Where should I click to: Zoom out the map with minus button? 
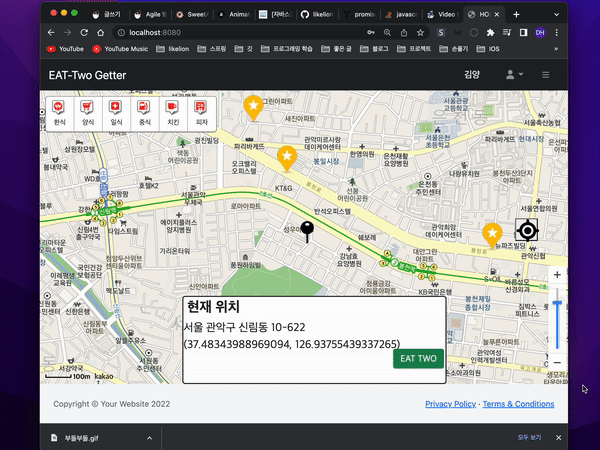click(557, 362)
